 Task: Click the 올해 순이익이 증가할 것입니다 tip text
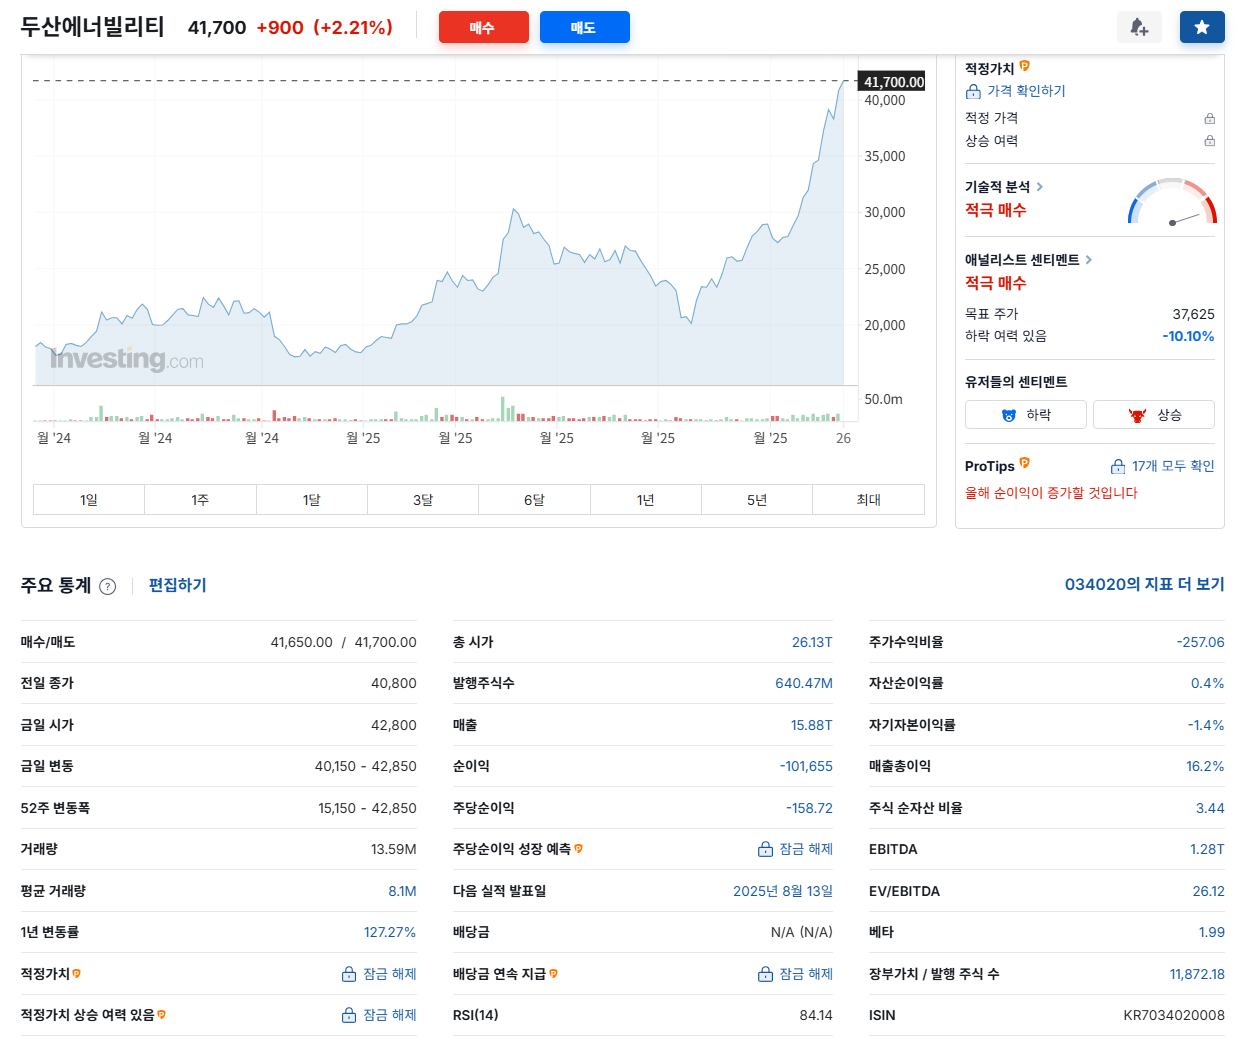point(1051,493)
